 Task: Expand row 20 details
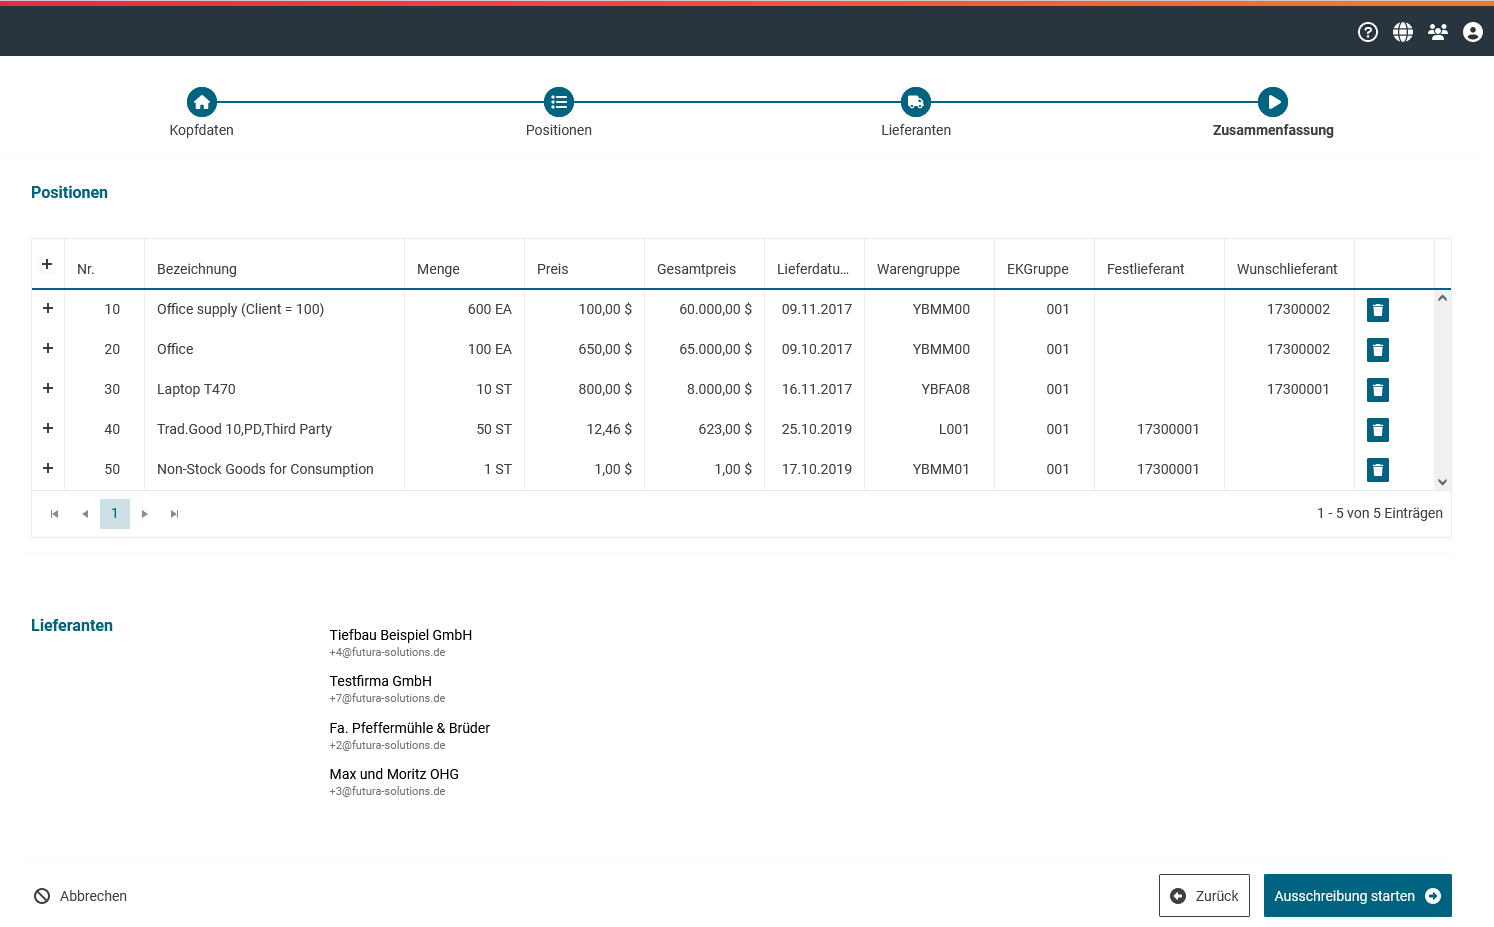pyautogui.click(x=48, y=348)
